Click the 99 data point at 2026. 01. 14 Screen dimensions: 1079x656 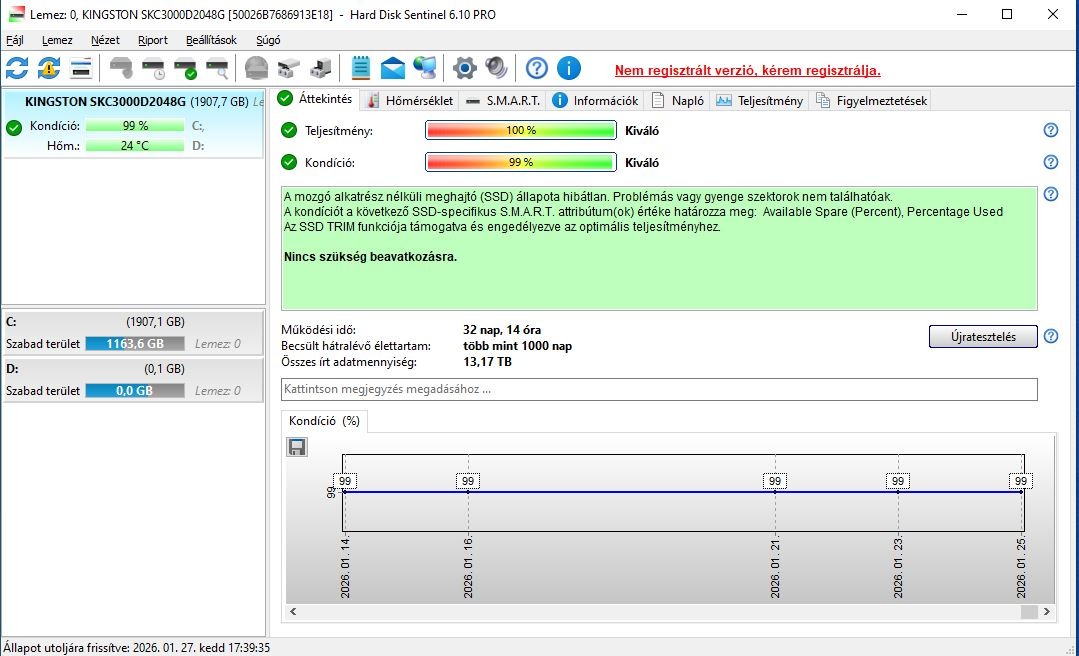[345, 481]
